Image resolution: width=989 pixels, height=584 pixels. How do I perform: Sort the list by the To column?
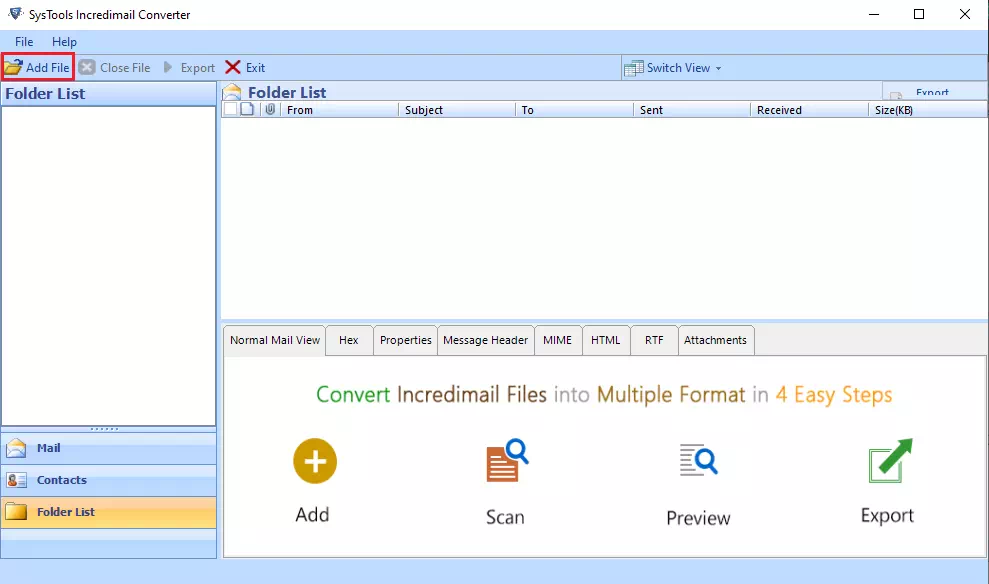[x=574, y=110]
